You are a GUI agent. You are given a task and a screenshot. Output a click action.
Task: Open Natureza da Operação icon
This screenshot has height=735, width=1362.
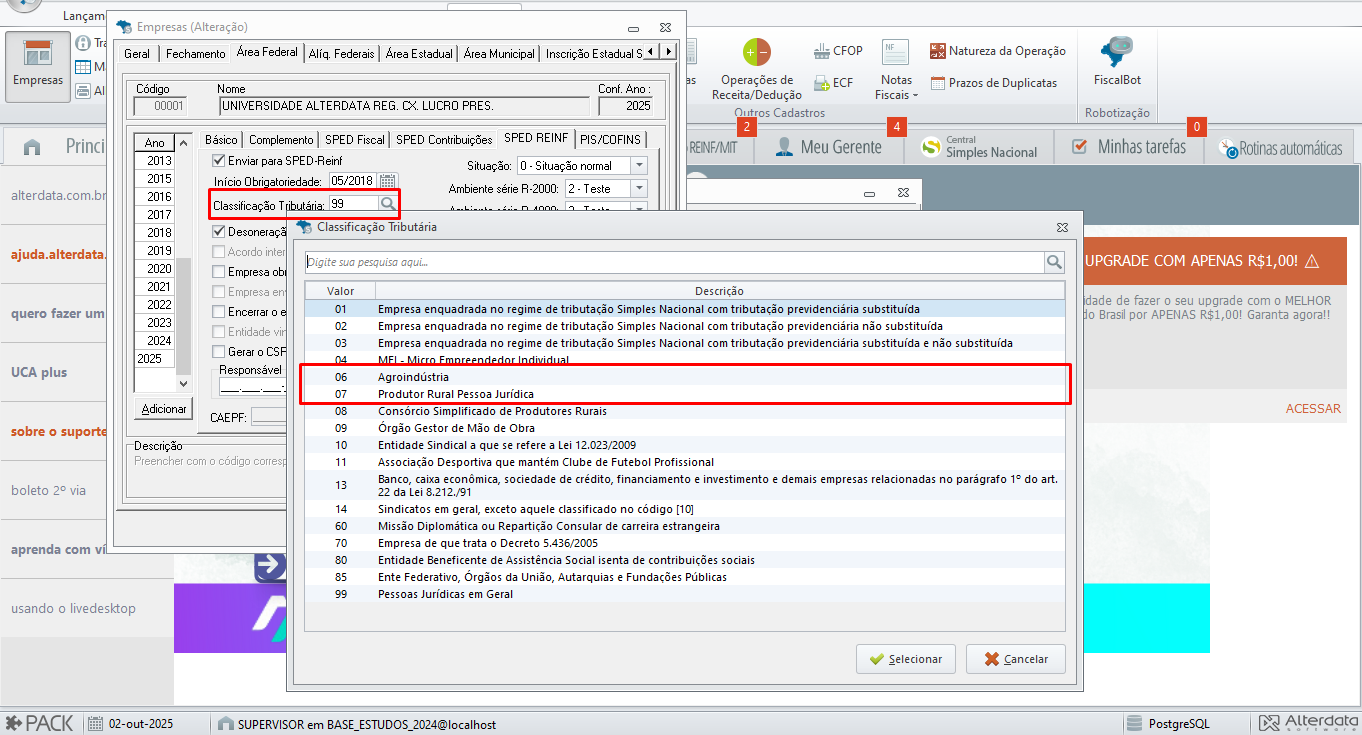[x=997, y=51]
